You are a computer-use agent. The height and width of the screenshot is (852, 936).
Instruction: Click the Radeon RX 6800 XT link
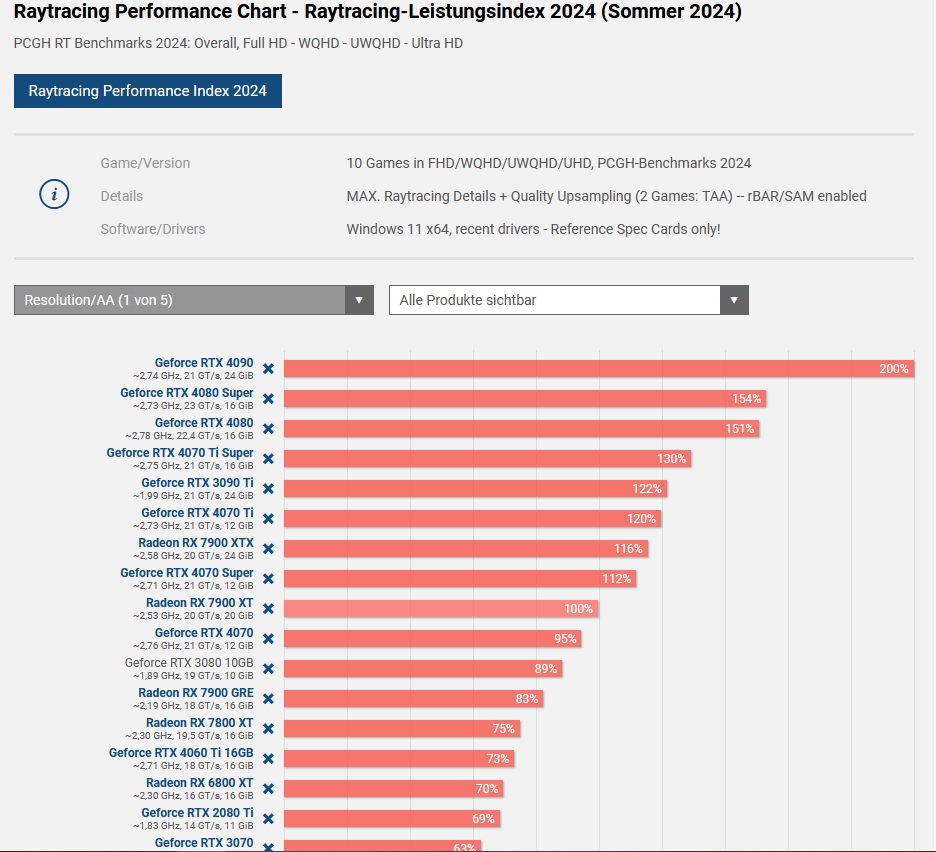point(200,782)
